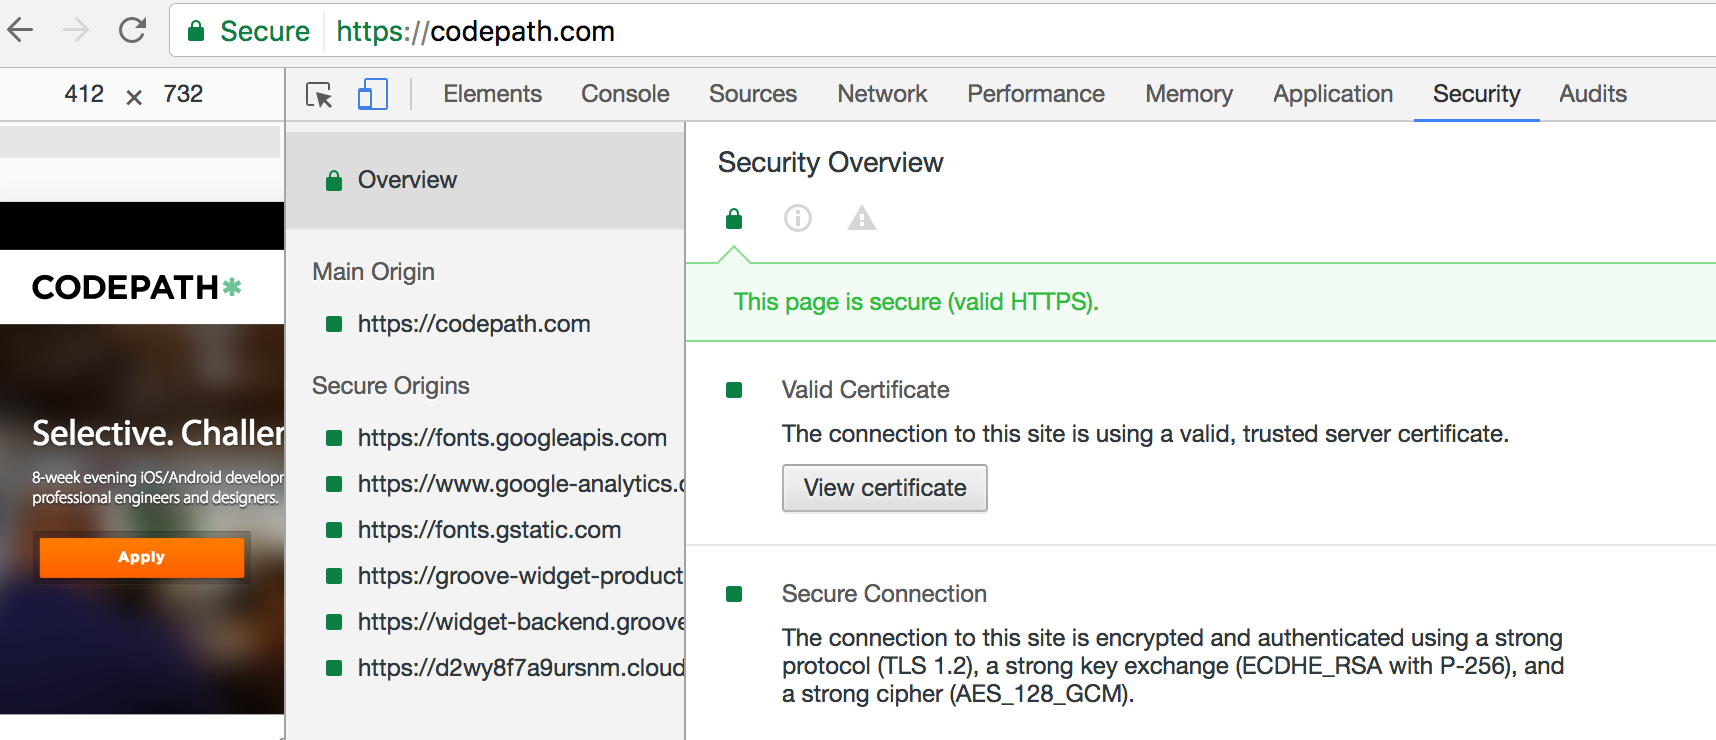
Task: Select the https://codepath.com main origin
Action: [473, 324]
